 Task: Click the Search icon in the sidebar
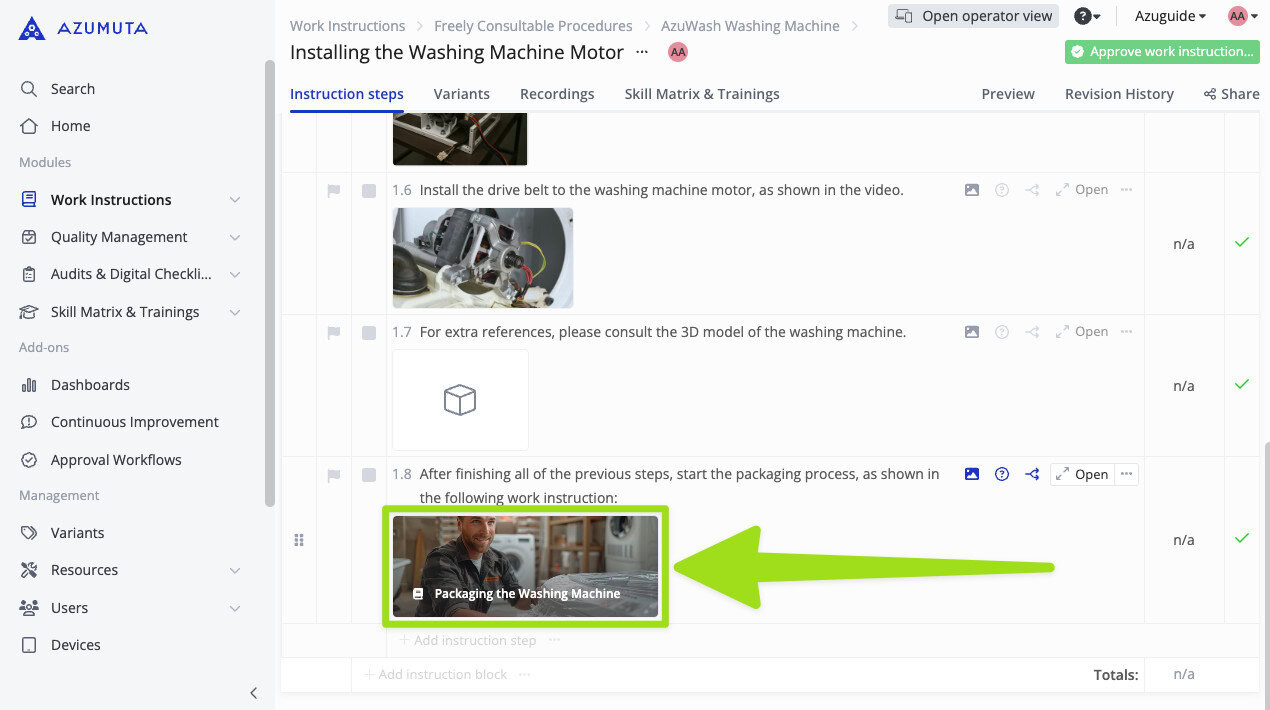tap(29, 88)
